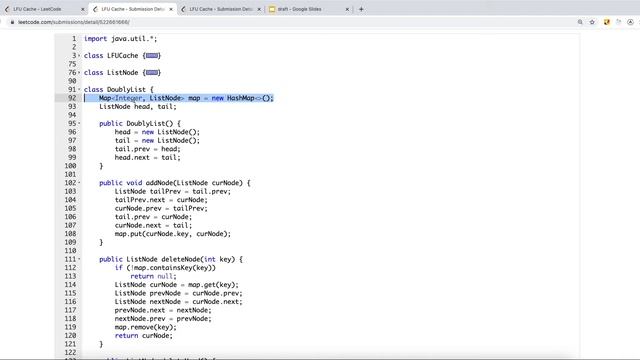This screenshot has height=360, width=640.
Task: Click the 'tail.prev = head;' line
Action: 147,149
